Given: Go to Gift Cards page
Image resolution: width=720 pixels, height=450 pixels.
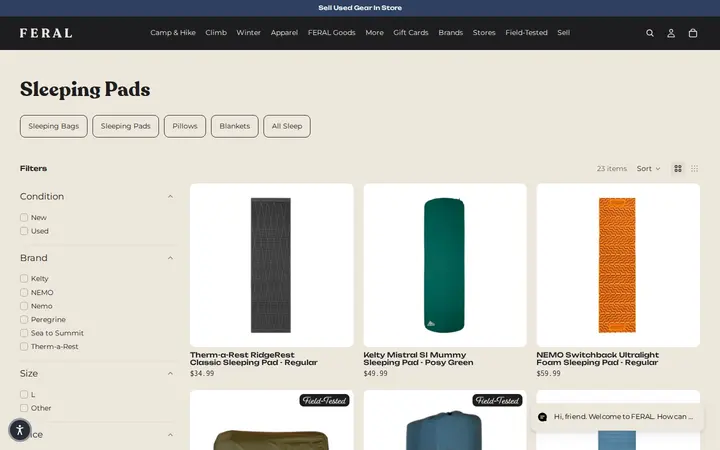Looking at the screenshot, I should (x=411, y=33).
